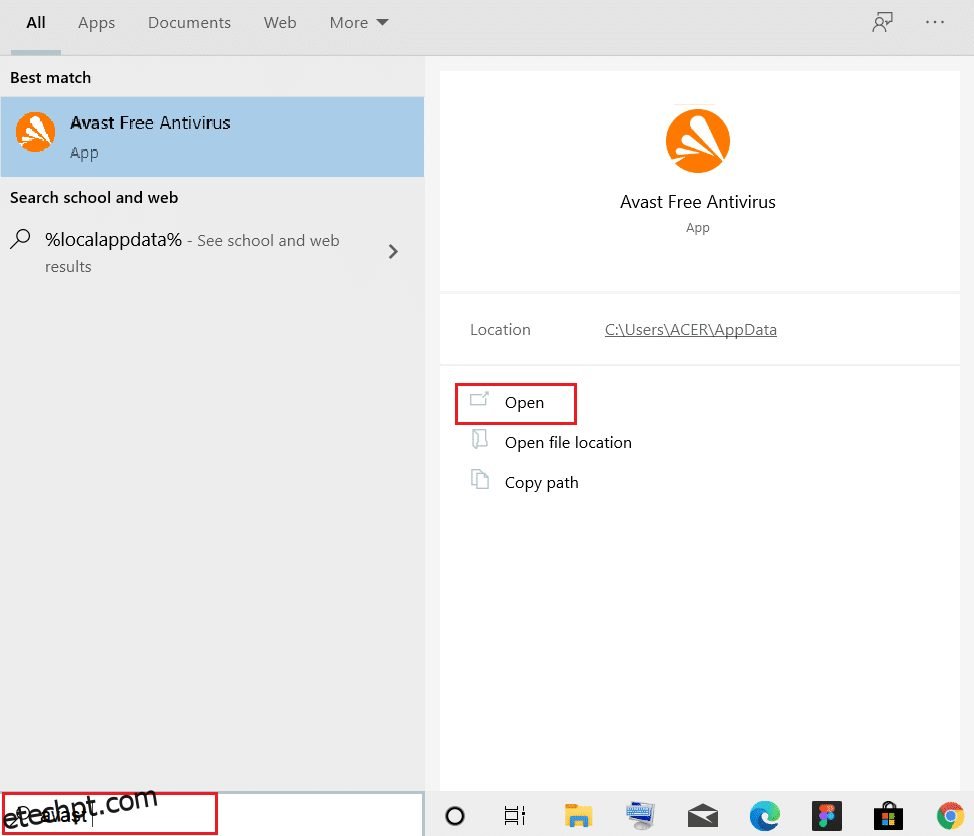The width and height of the screenshot is (974, 836).
Task: Click Open file location
Action: pos(568,443)
